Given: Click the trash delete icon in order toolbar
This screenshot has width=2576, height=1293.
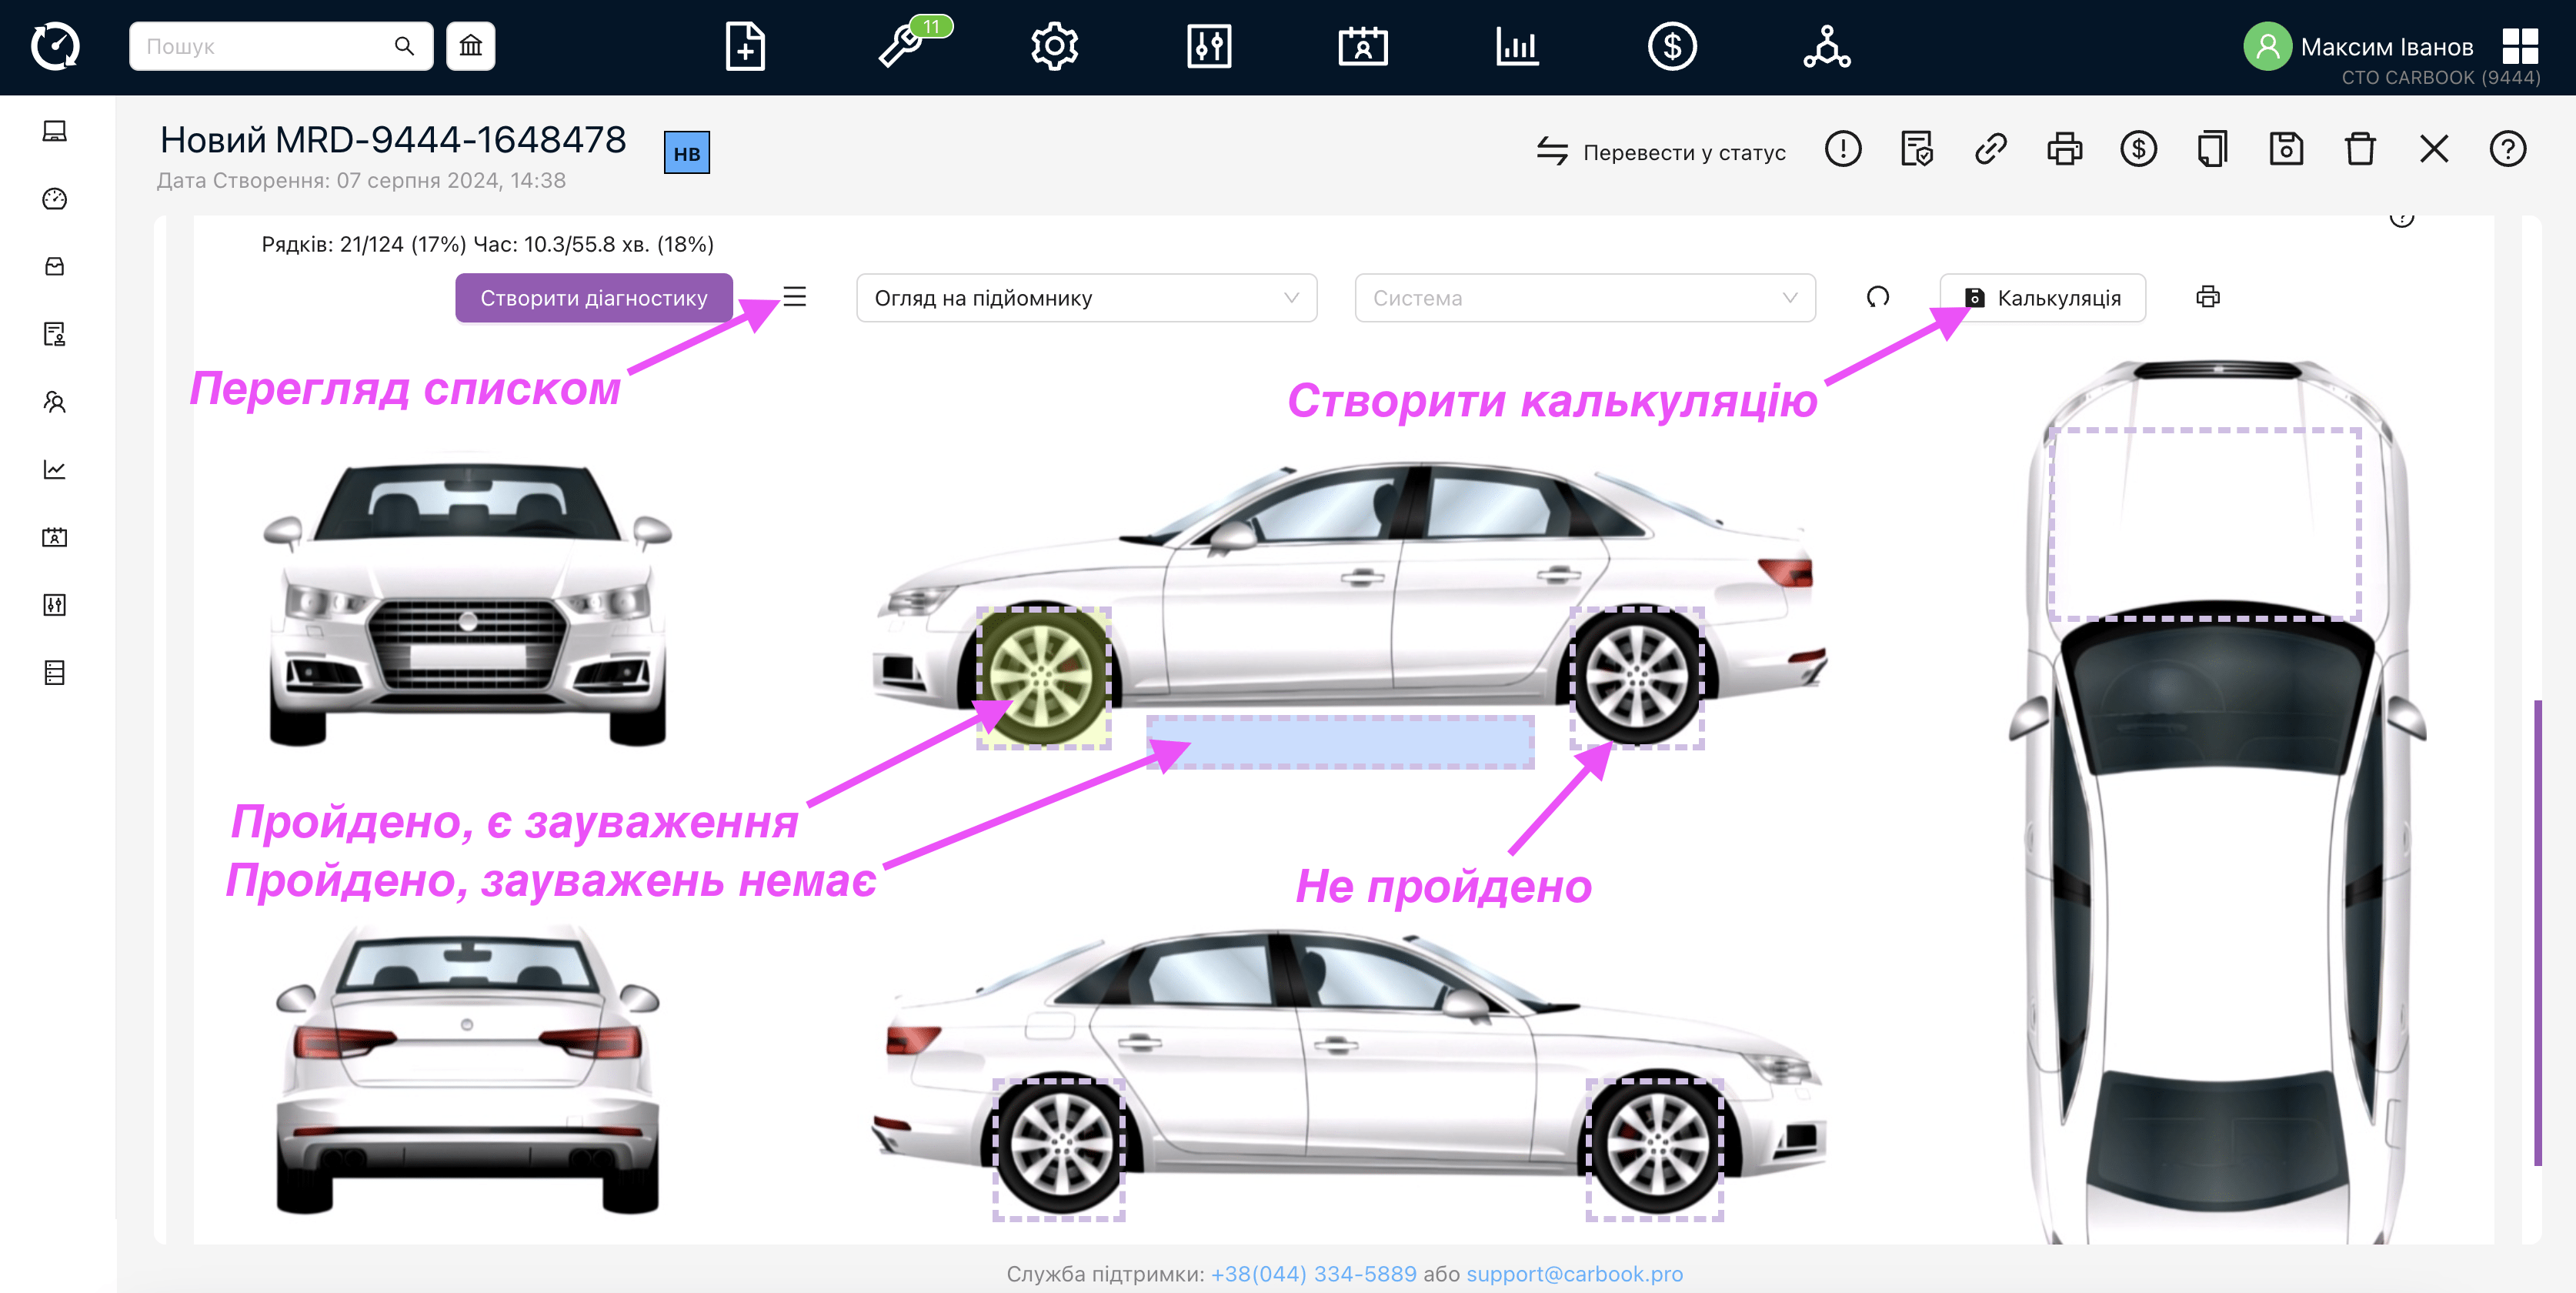Looking at the screenshot, I should (2360, 150).
